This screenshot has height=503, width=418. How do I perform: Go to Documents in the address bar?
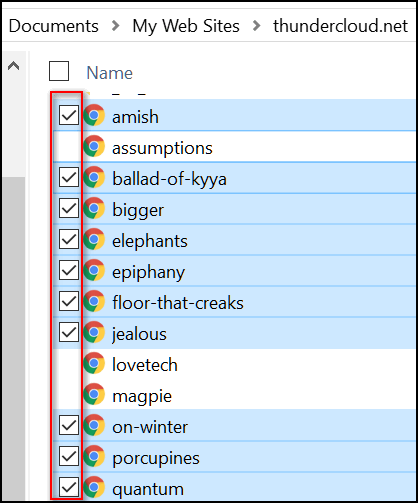click(x=54, y=26)
